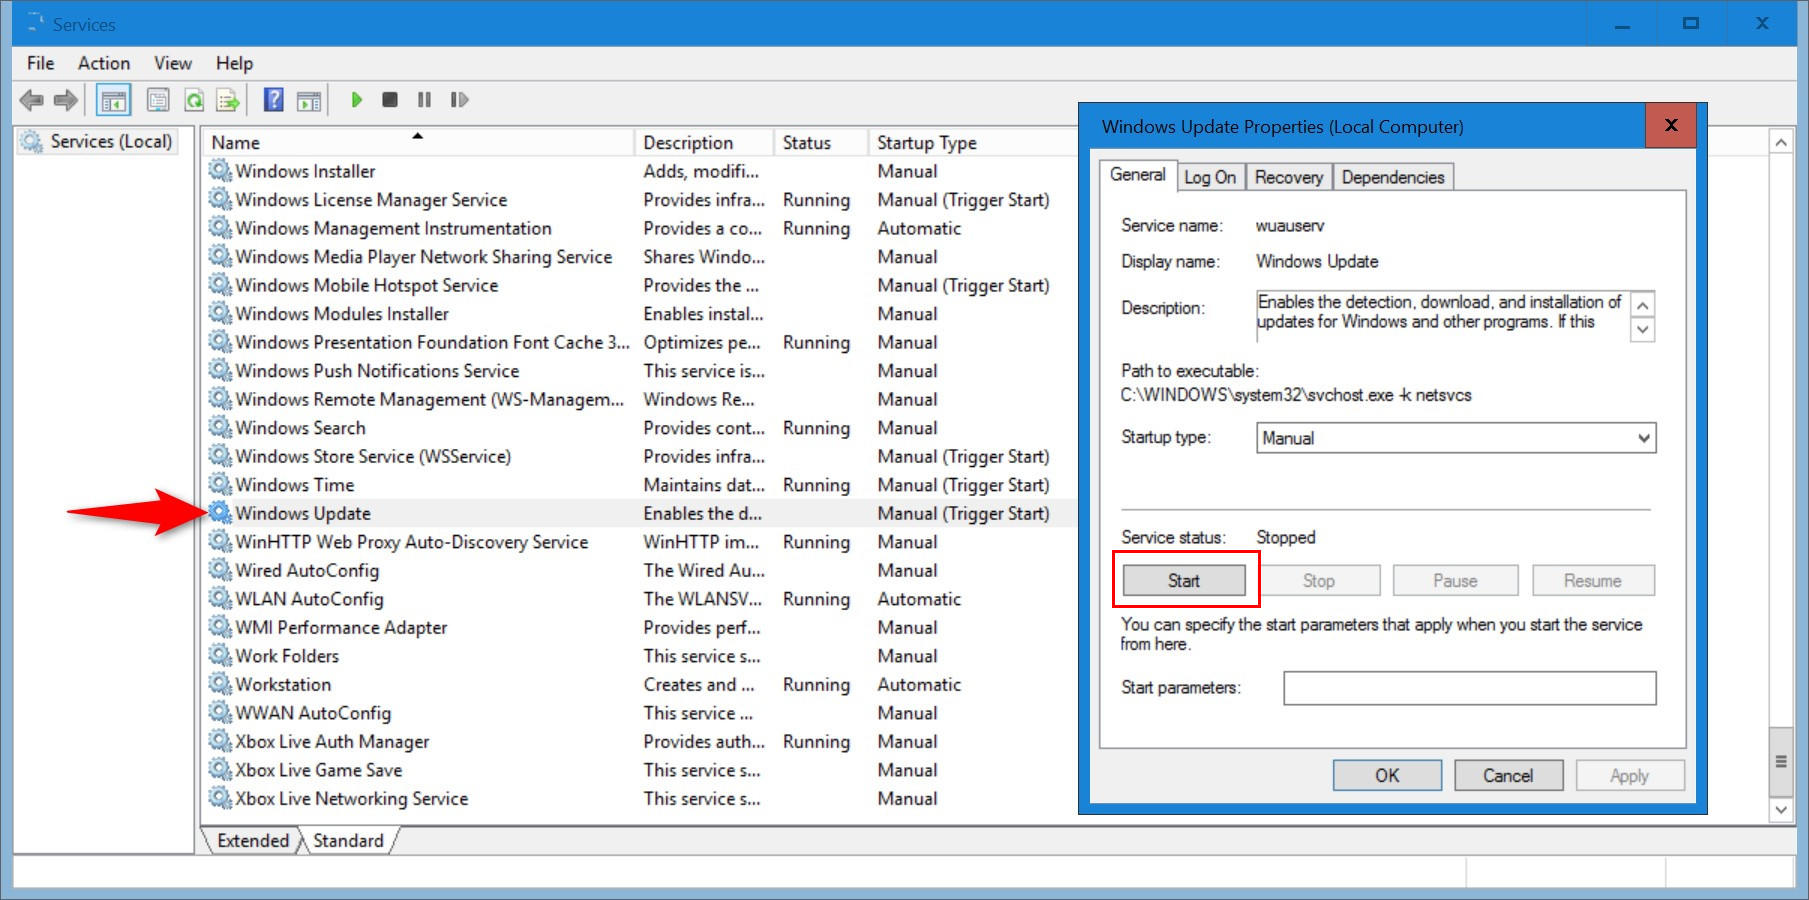This screenshot has height=900, width=1809.
Task: Click the green Start Service toolbar icon
Action: point(356,100)
